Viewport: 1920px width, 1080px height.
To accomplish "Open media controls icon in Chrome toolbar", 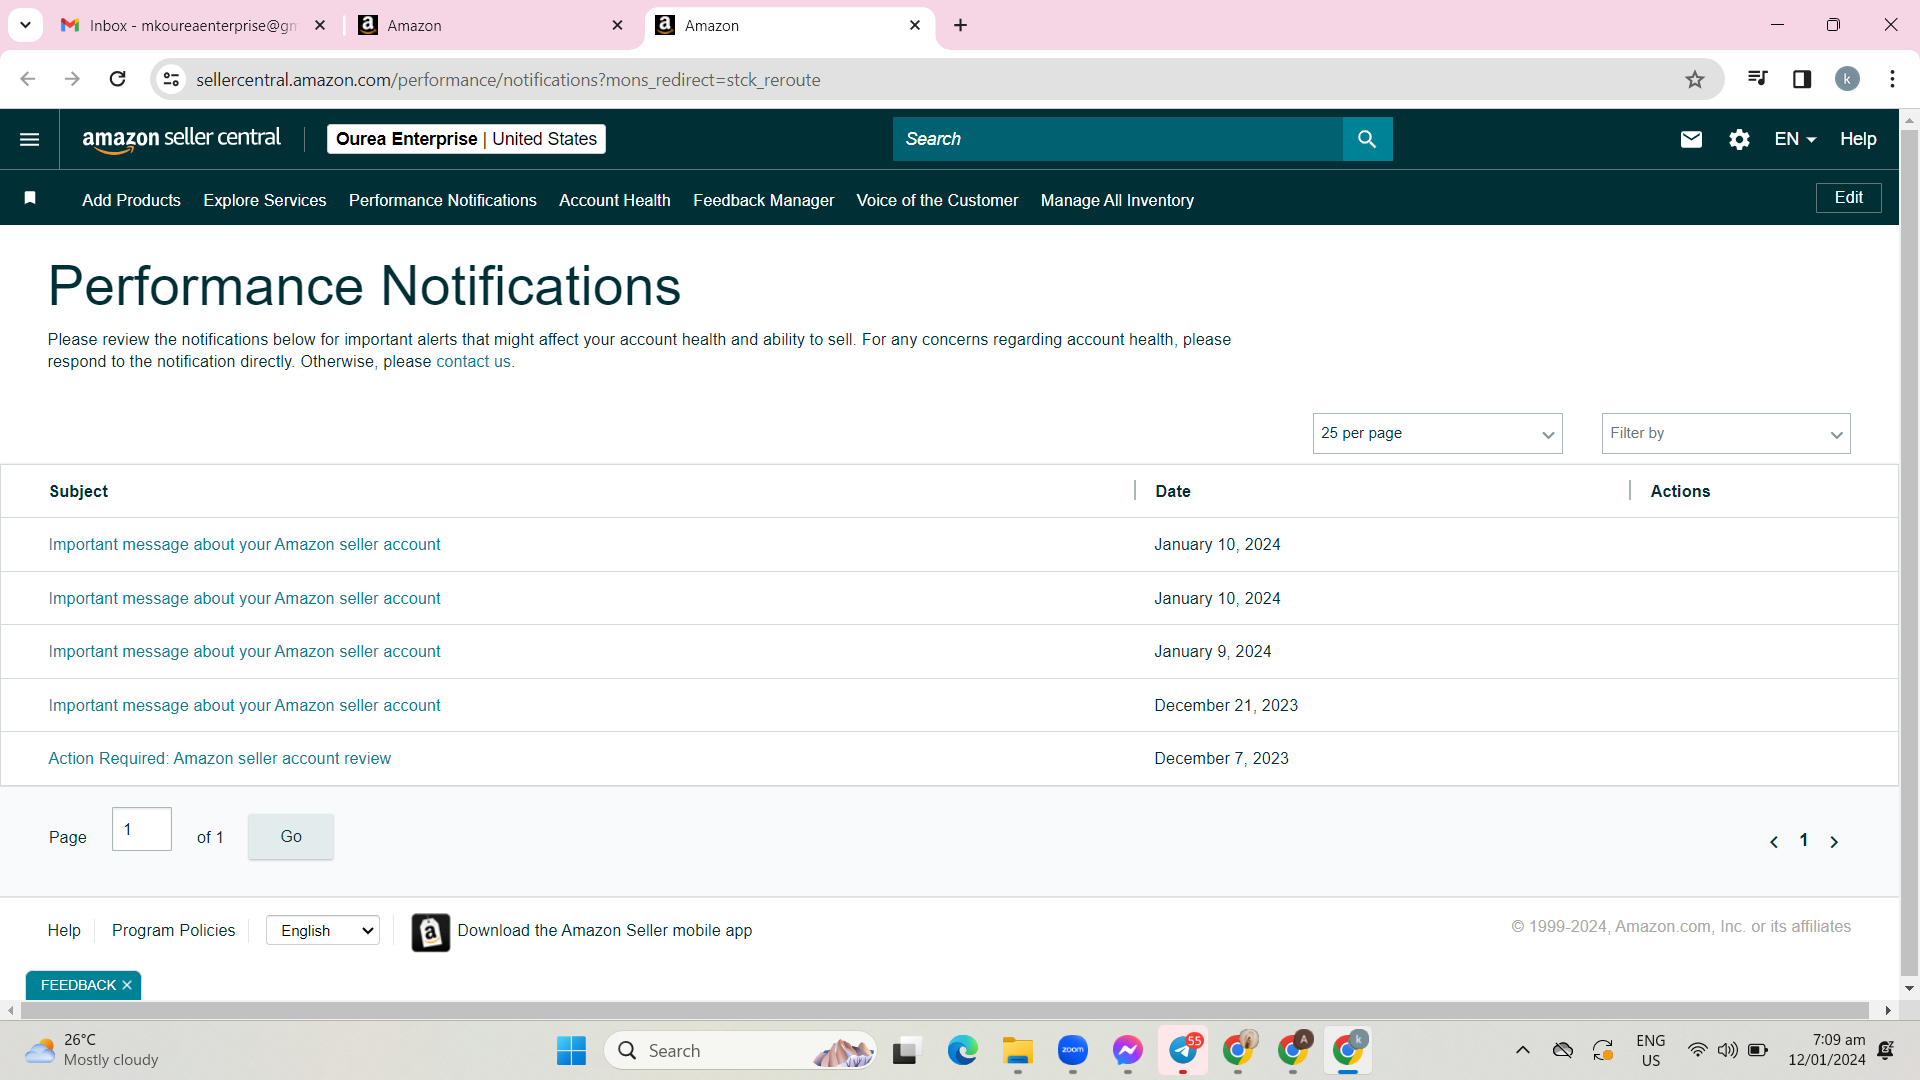I will pos(1757,79).
